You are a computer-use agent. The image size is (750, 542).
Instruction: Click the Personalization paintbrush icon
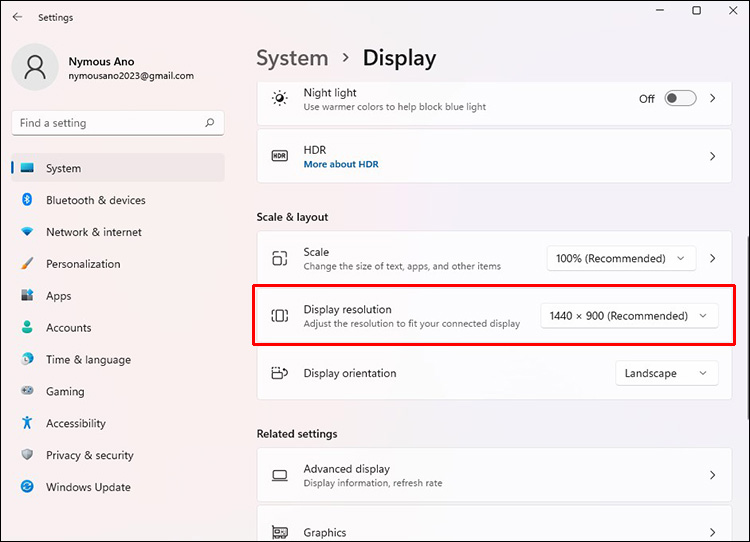pos(27,264)
